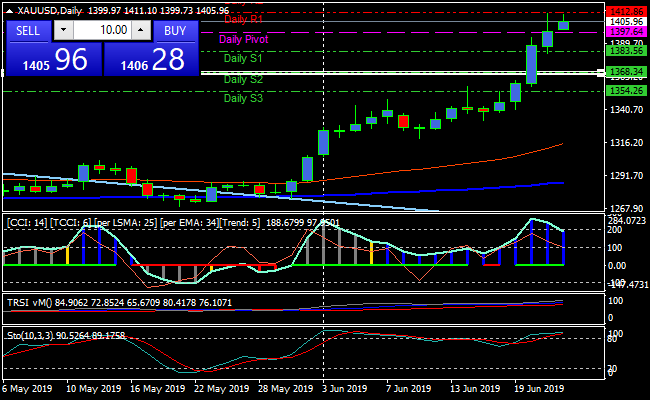
Task: Click the 1368.34 horizontal line price tag
Action: 626,72
